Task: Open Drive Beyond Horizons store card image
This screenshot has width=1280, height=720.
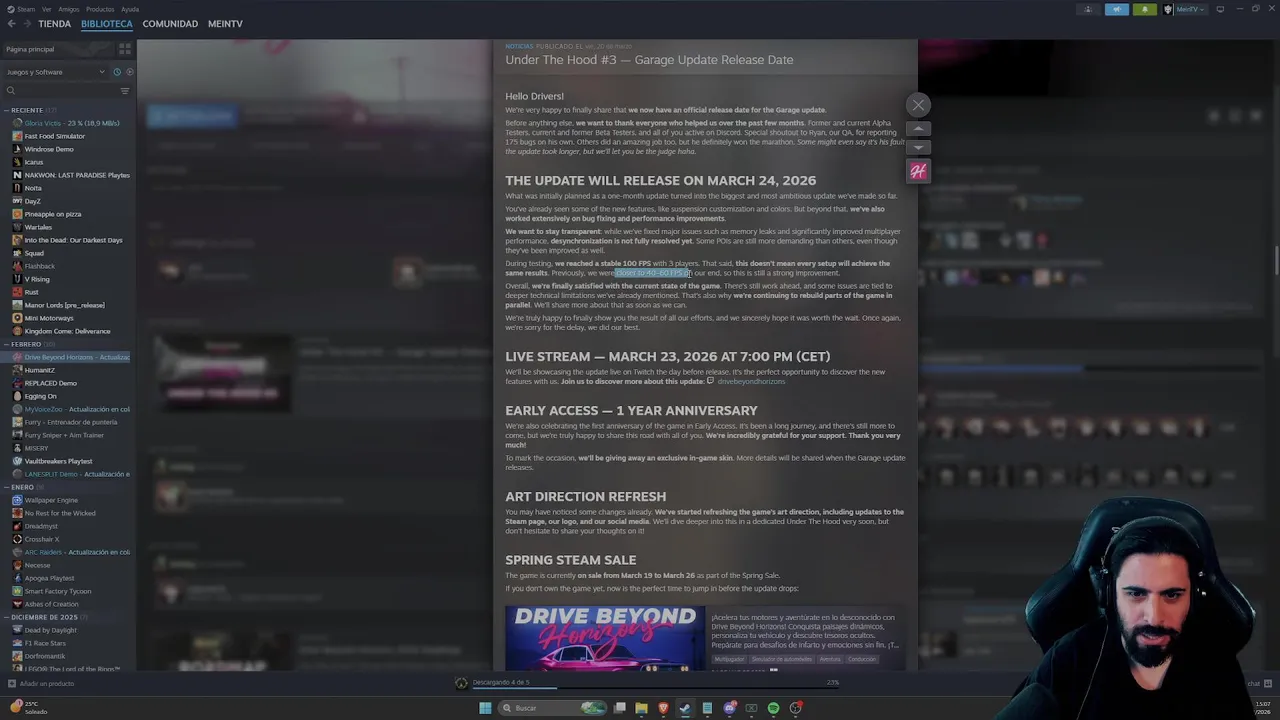Action: tap(605, 638)
